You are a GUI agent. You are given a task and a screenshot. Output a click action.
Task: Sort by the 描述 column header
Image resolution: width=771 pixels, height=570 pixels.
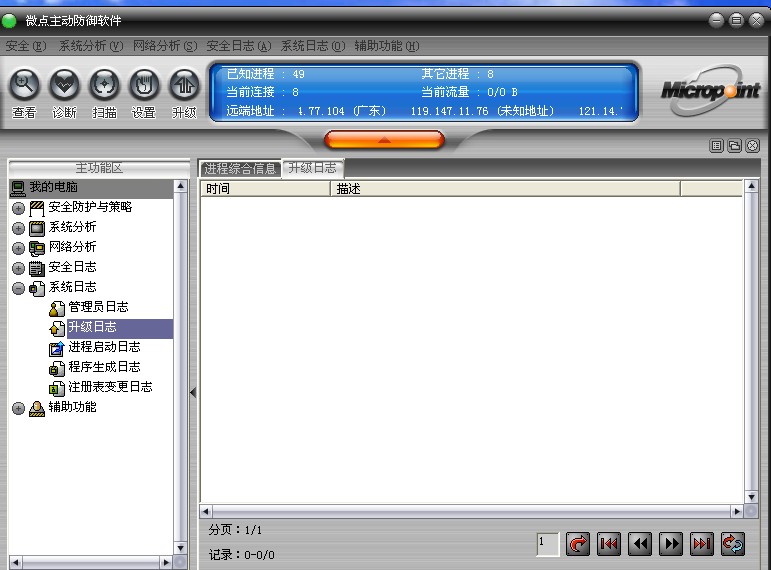point(505,189)
